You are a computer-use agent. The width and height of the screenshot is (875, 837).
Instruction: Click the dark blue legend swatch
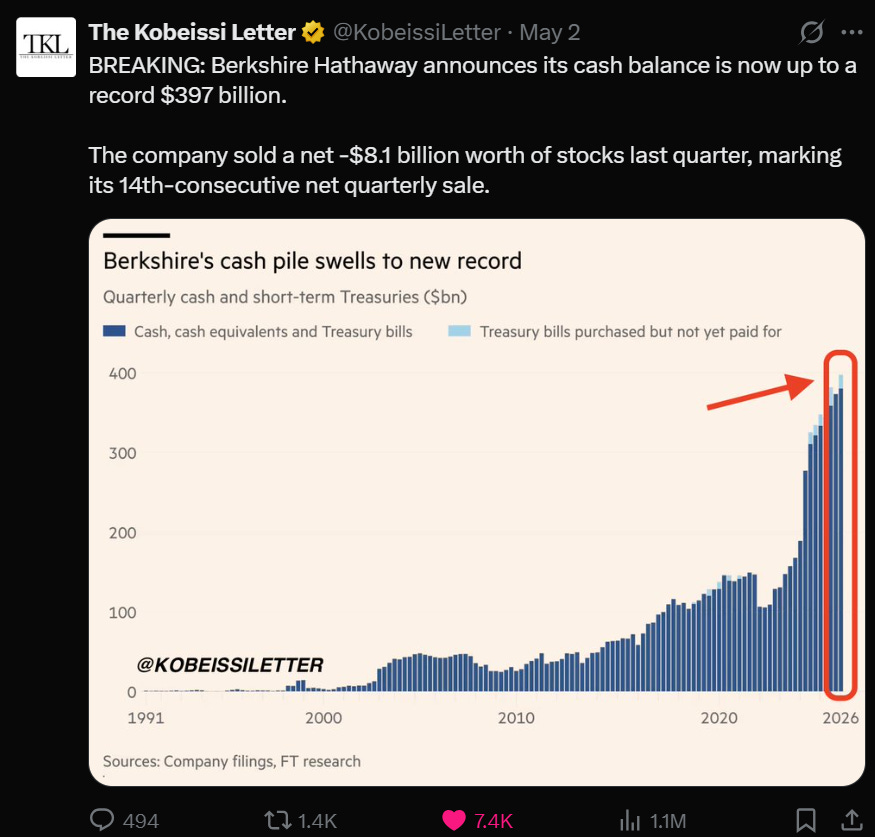point(114,331)
